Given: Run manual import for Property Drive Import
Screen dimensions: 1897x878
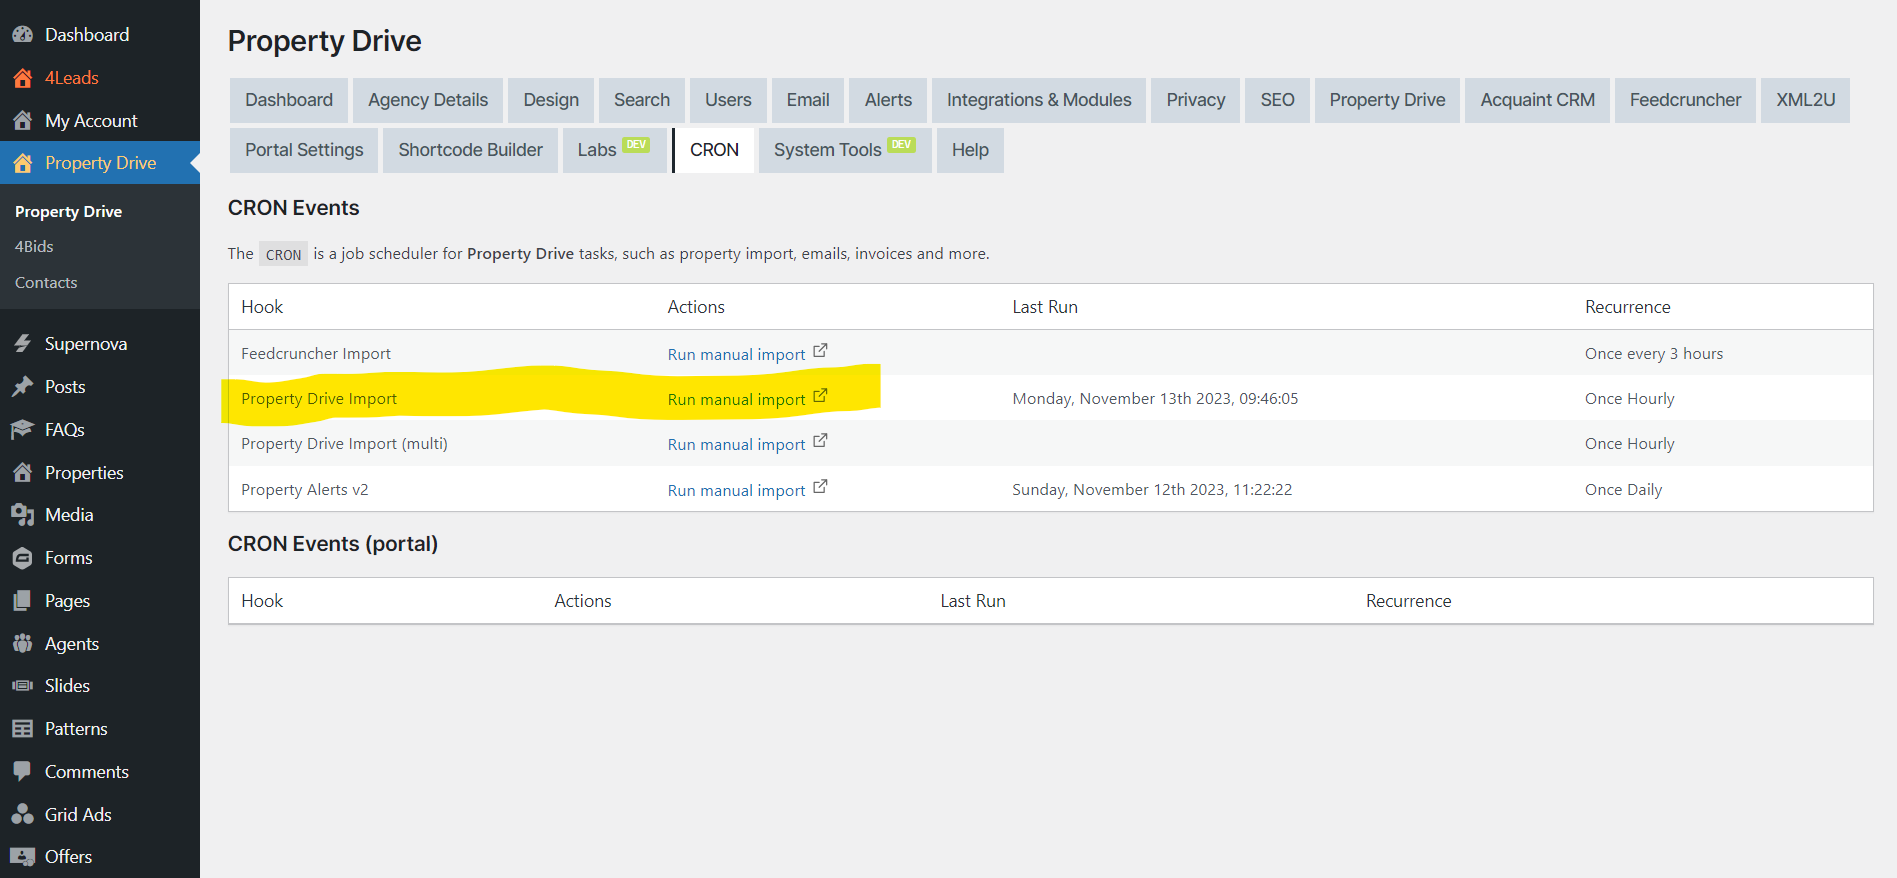Looking at the screenshot, I should tap(736, 400).
